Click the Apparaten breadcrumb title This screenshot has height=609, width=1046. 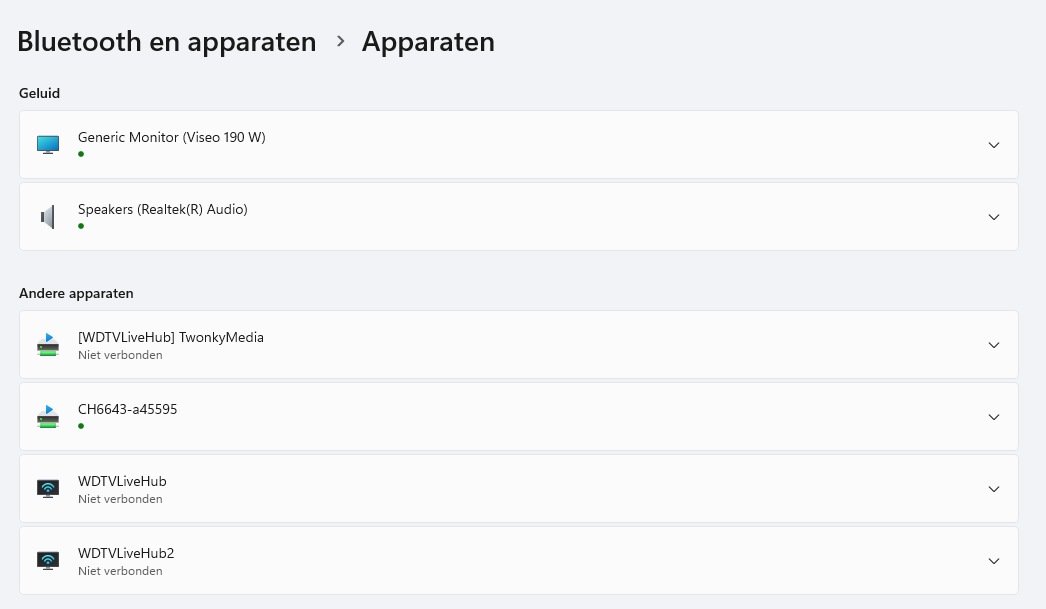click(428, 42)
